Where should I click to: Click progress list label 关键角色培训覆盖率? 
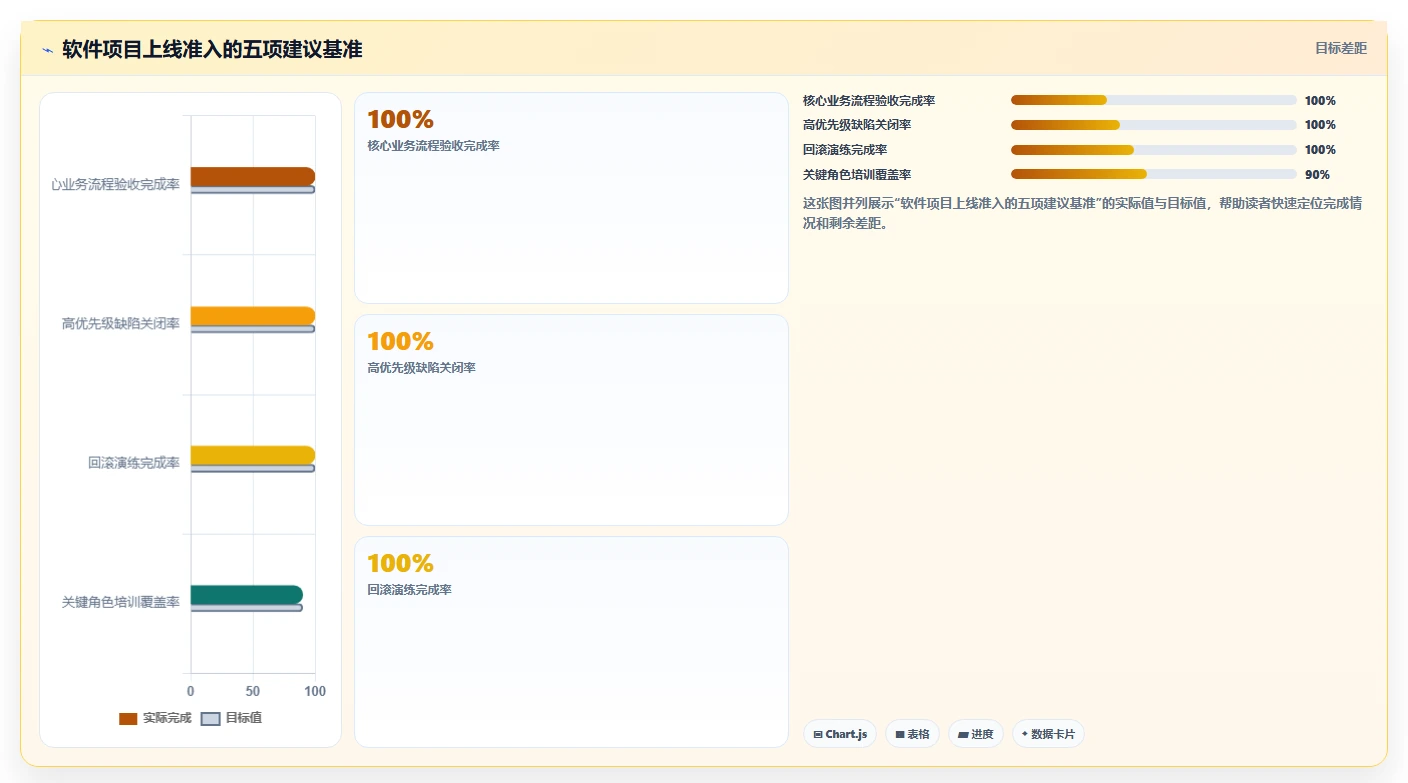point(857,175)
